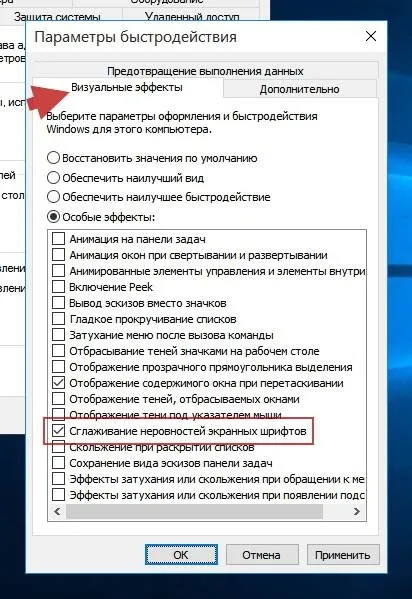The height and width of the screenshot is (599, 412).
Task: Click the Отмена button
Action: [261, 555]
